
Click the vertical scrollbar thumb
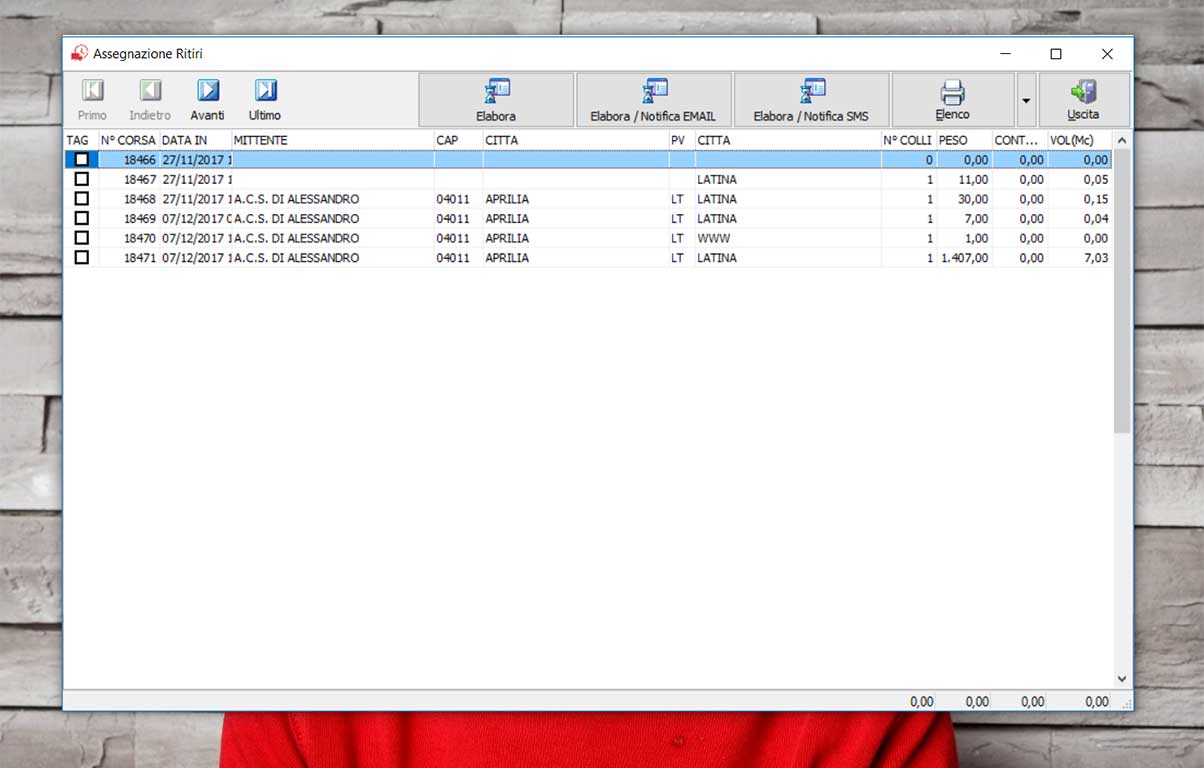(1122, 291)
